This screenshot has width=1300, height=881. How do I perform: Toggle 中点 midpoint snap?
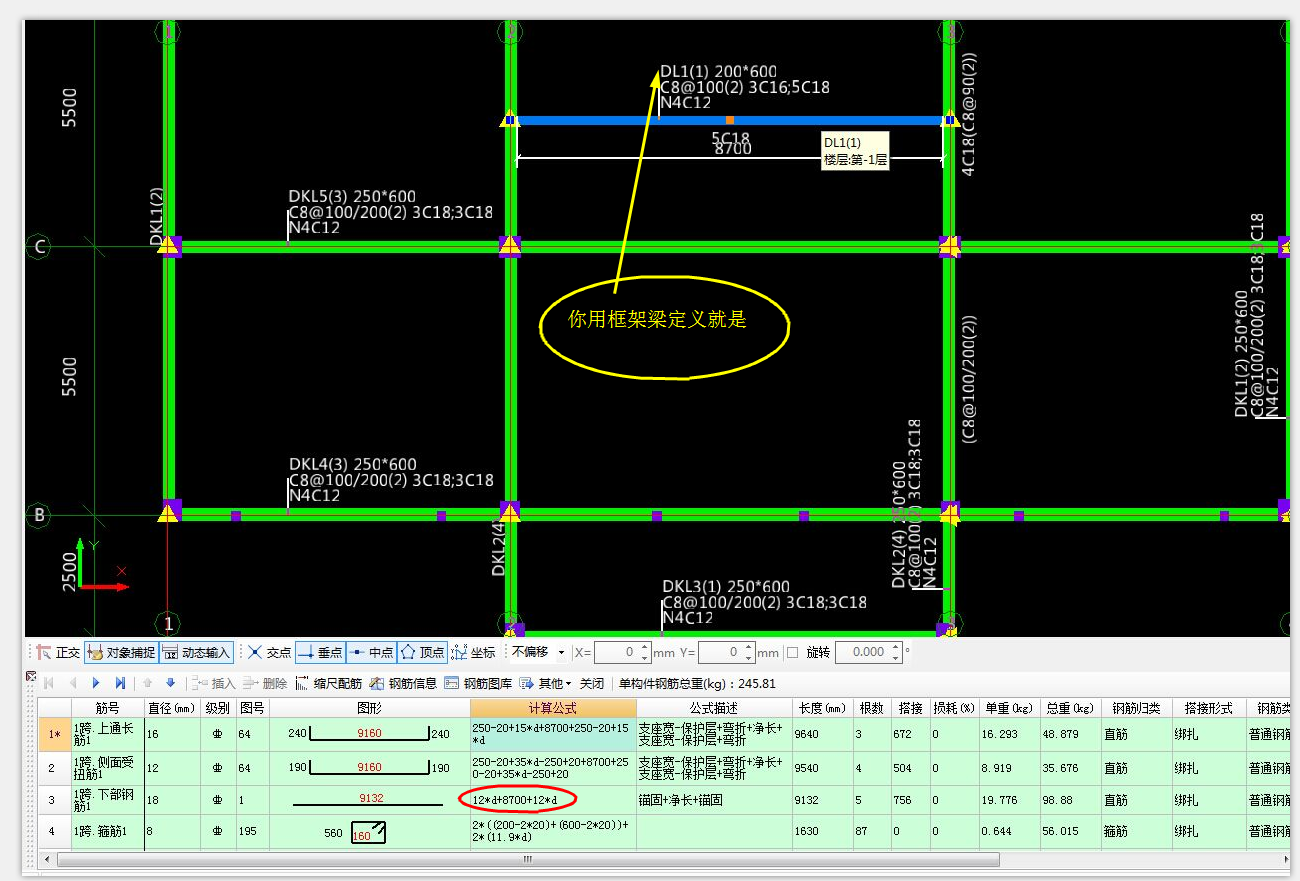point(371,652)
